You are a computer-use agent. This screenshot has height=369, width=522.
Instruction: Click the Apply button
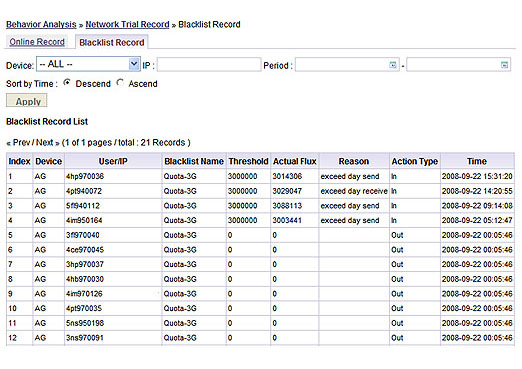[27, 101]
